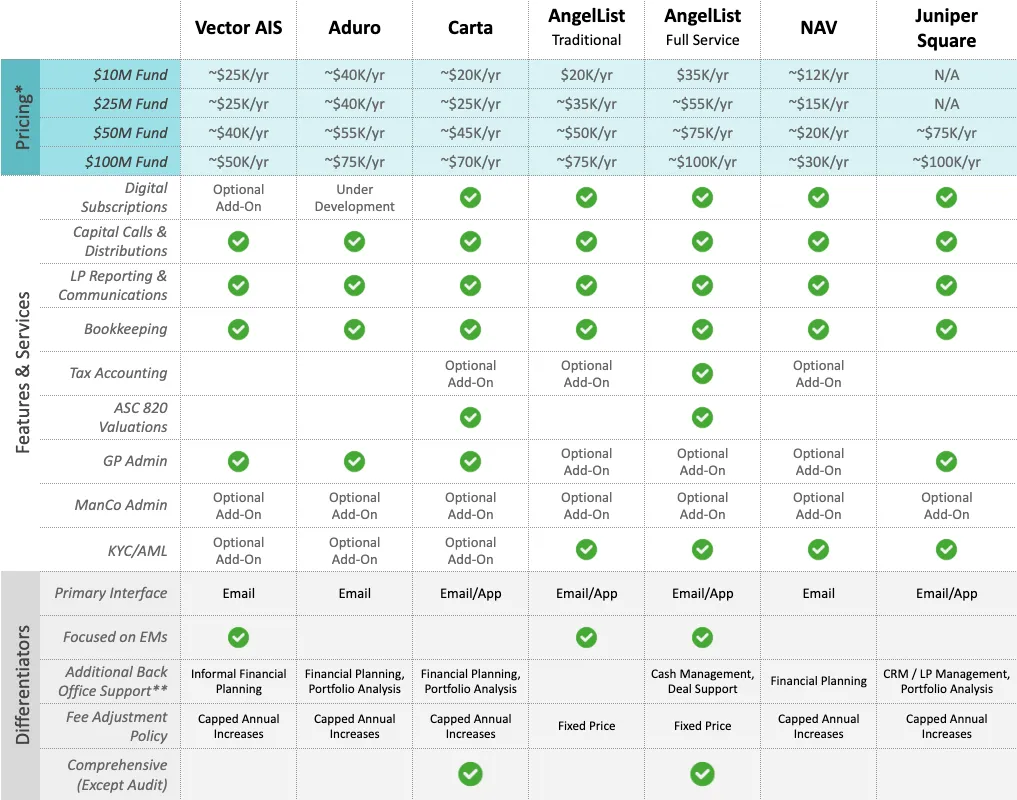This screenshot has height=800, width=1017.
Task: Select the Vector AIS column header
Action: tap(238, 28)
